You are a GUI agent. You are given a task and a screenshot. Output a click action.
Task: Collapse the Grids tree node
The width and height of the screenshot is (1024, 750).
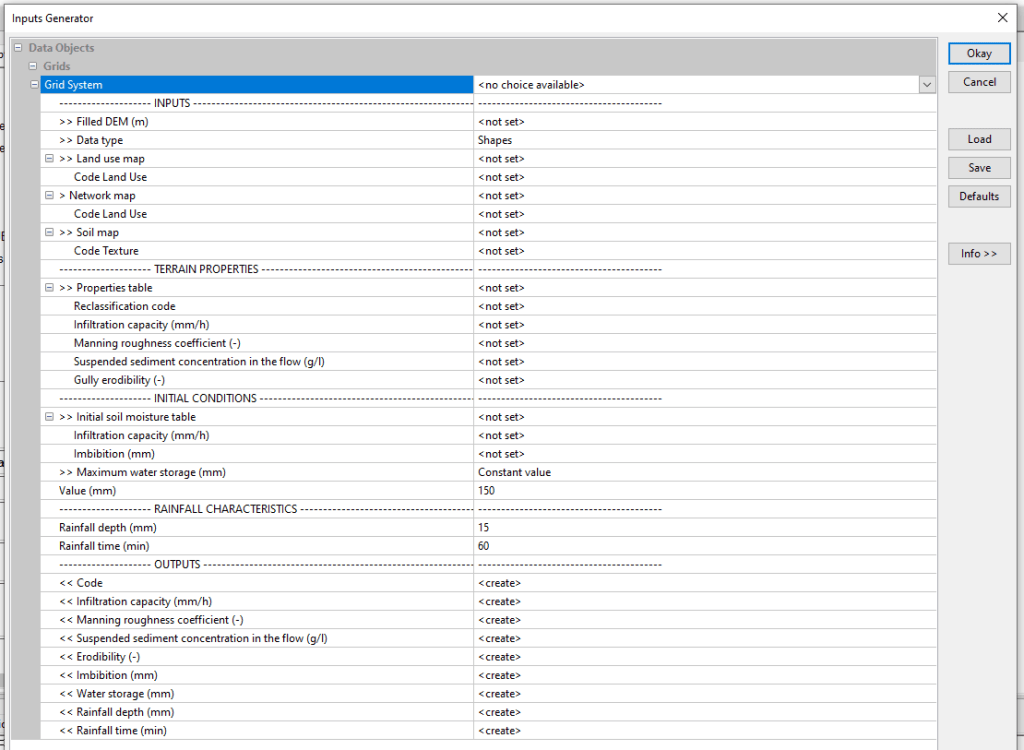point(34,66)
